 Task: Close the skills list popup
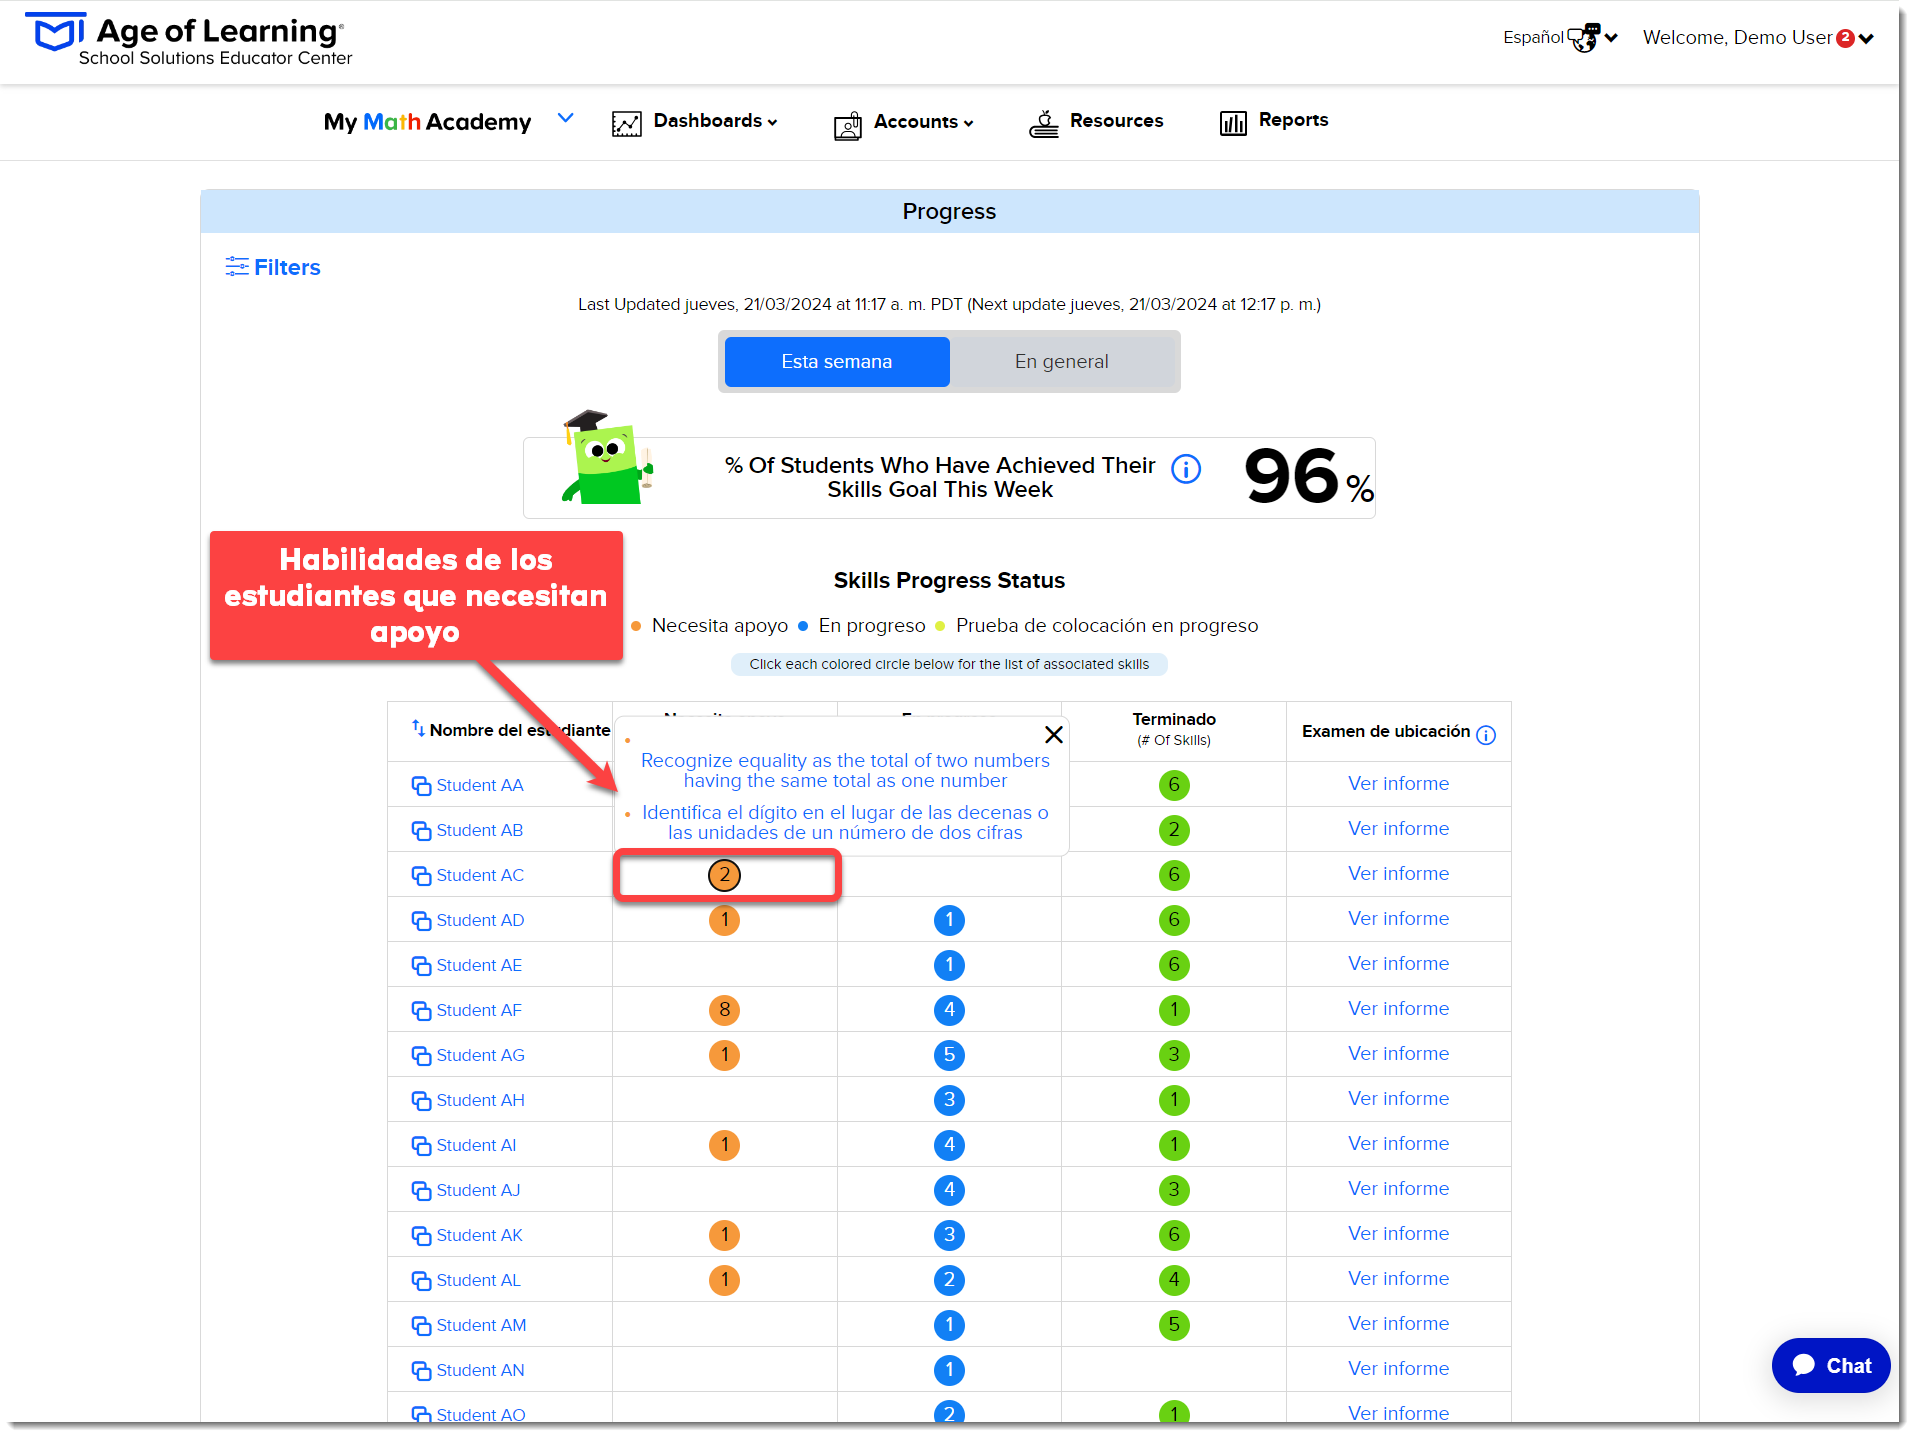coord(1053,734)
